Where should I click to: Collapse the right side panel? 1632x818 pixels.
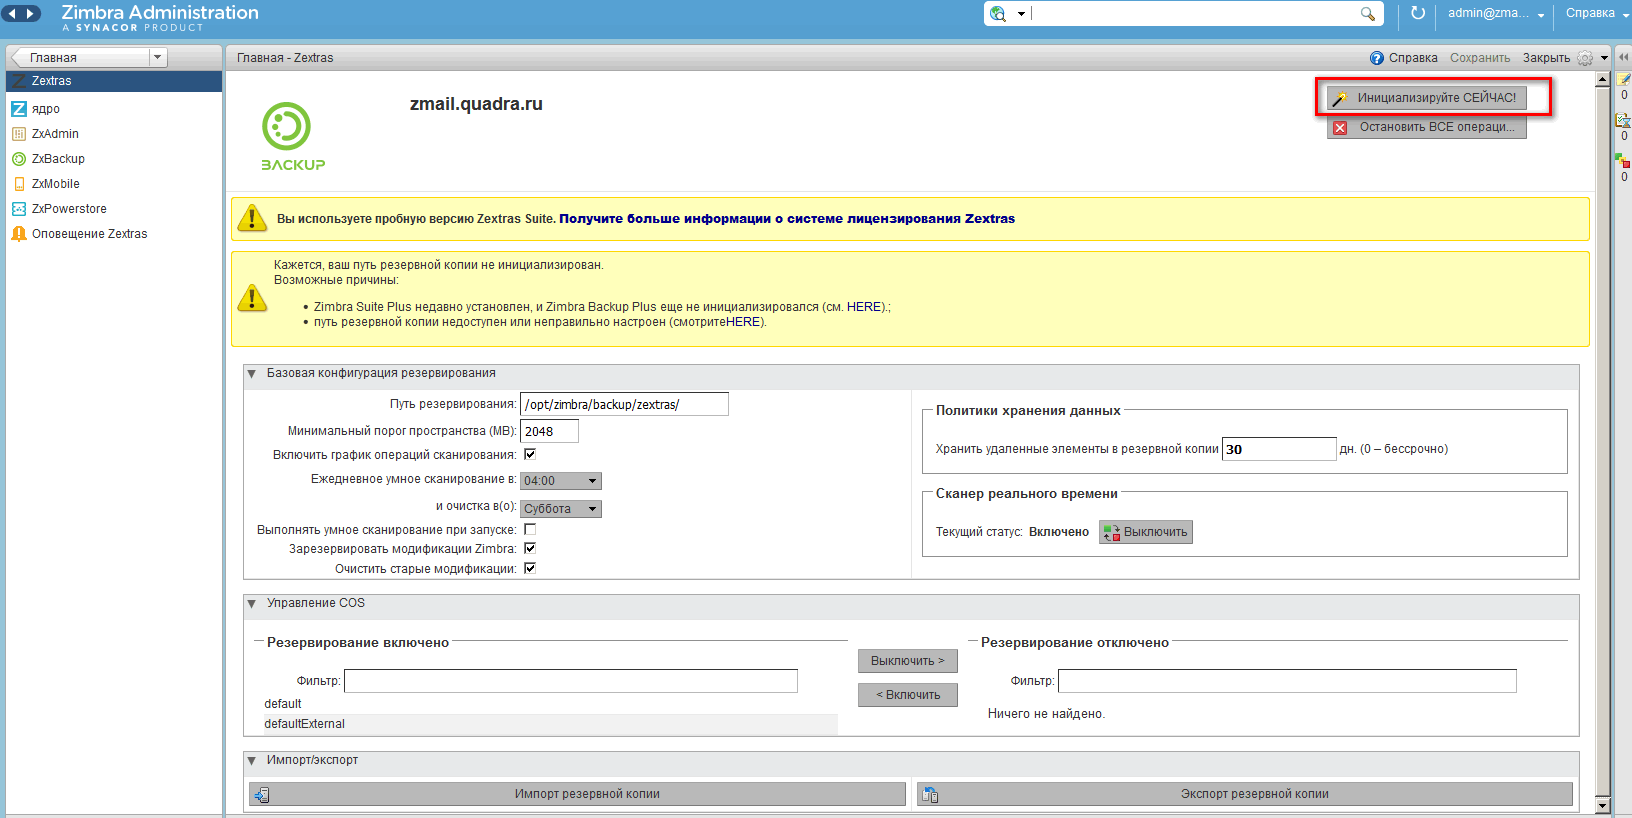click(1623, 57)
